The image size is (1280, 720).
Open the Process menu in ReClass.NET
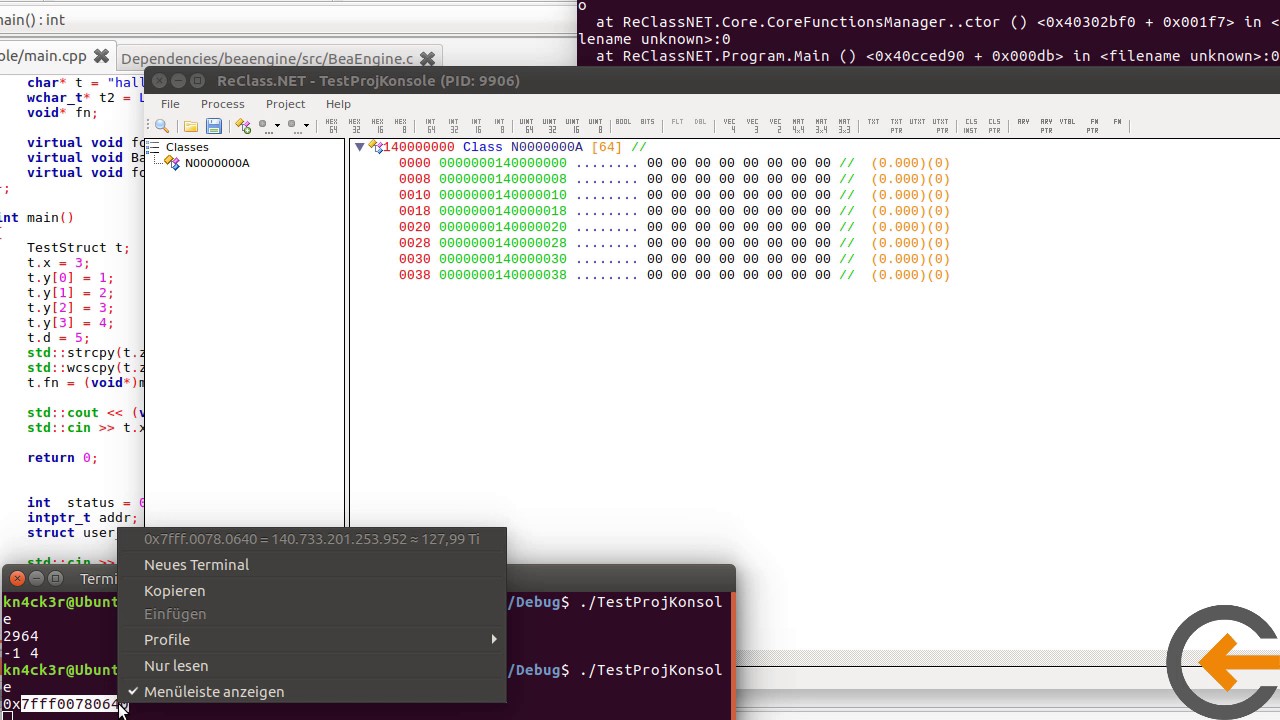[x=222, y=104]
